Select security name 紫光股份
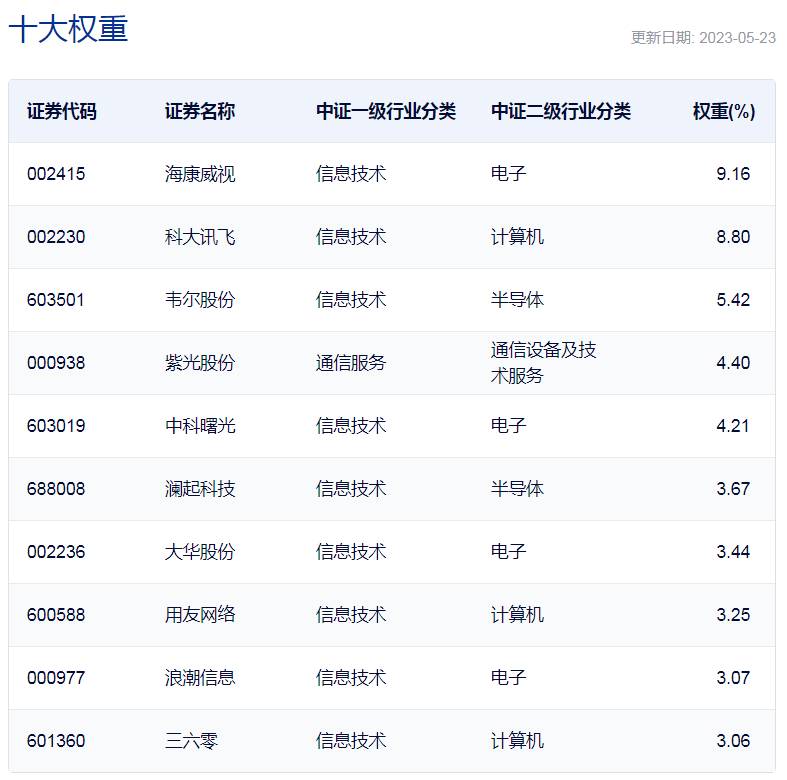Screen dimensions: 787x780 coord(200,363)
